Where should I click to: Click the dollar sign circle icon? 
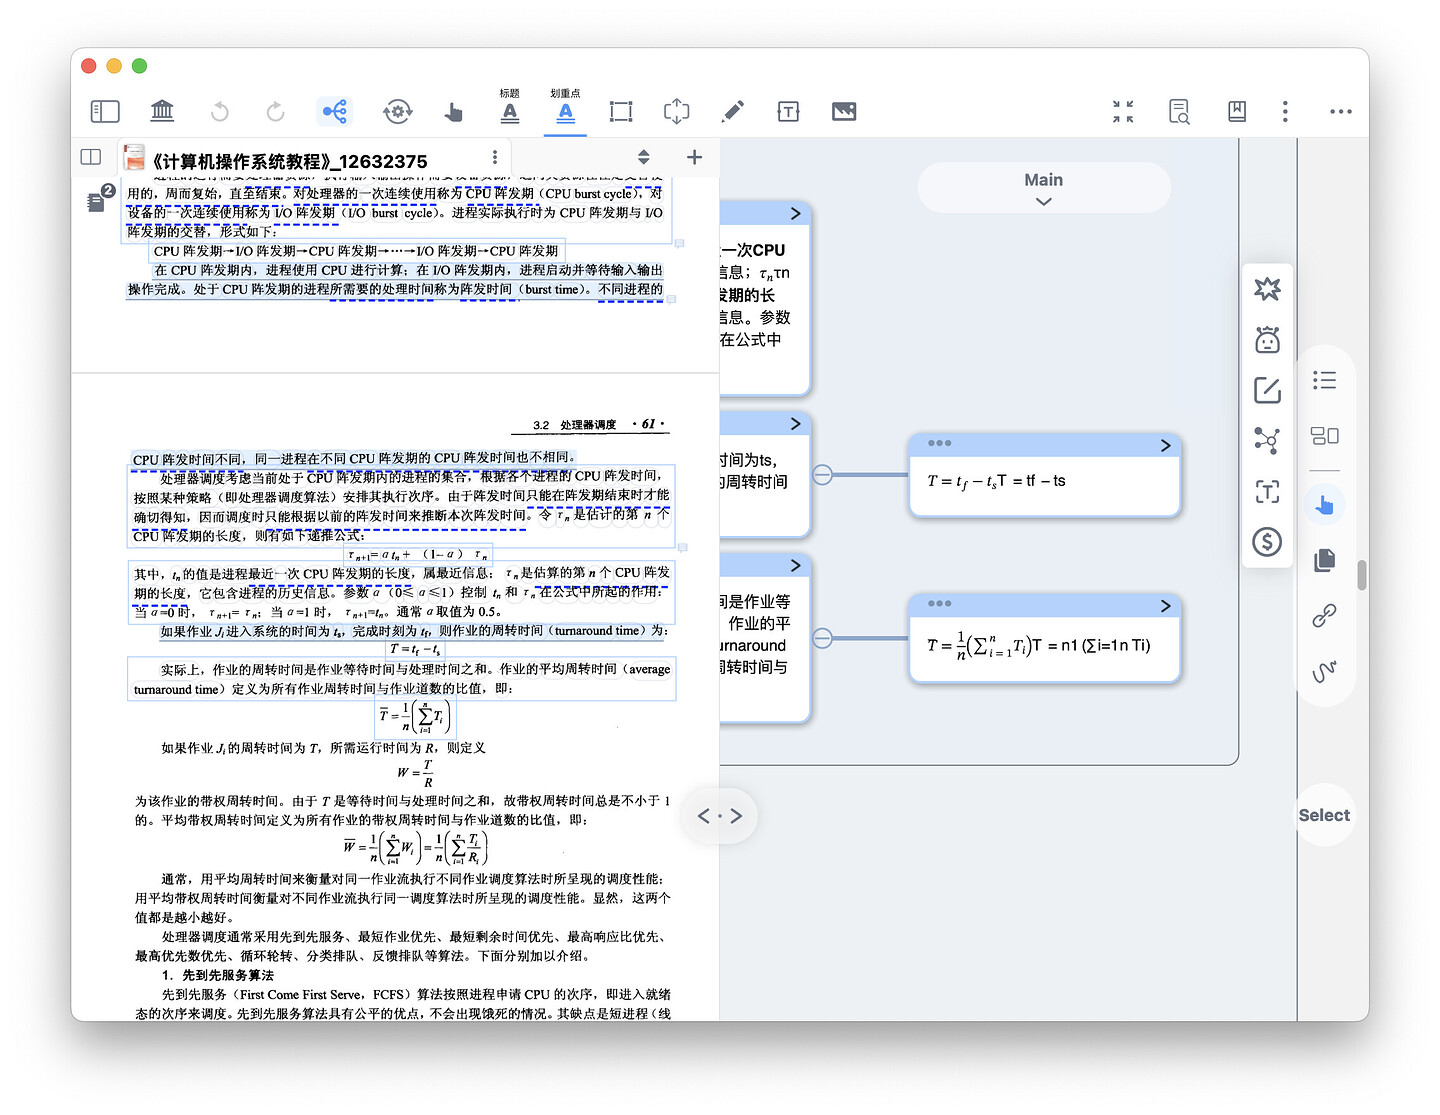[x=1267, y=542]
